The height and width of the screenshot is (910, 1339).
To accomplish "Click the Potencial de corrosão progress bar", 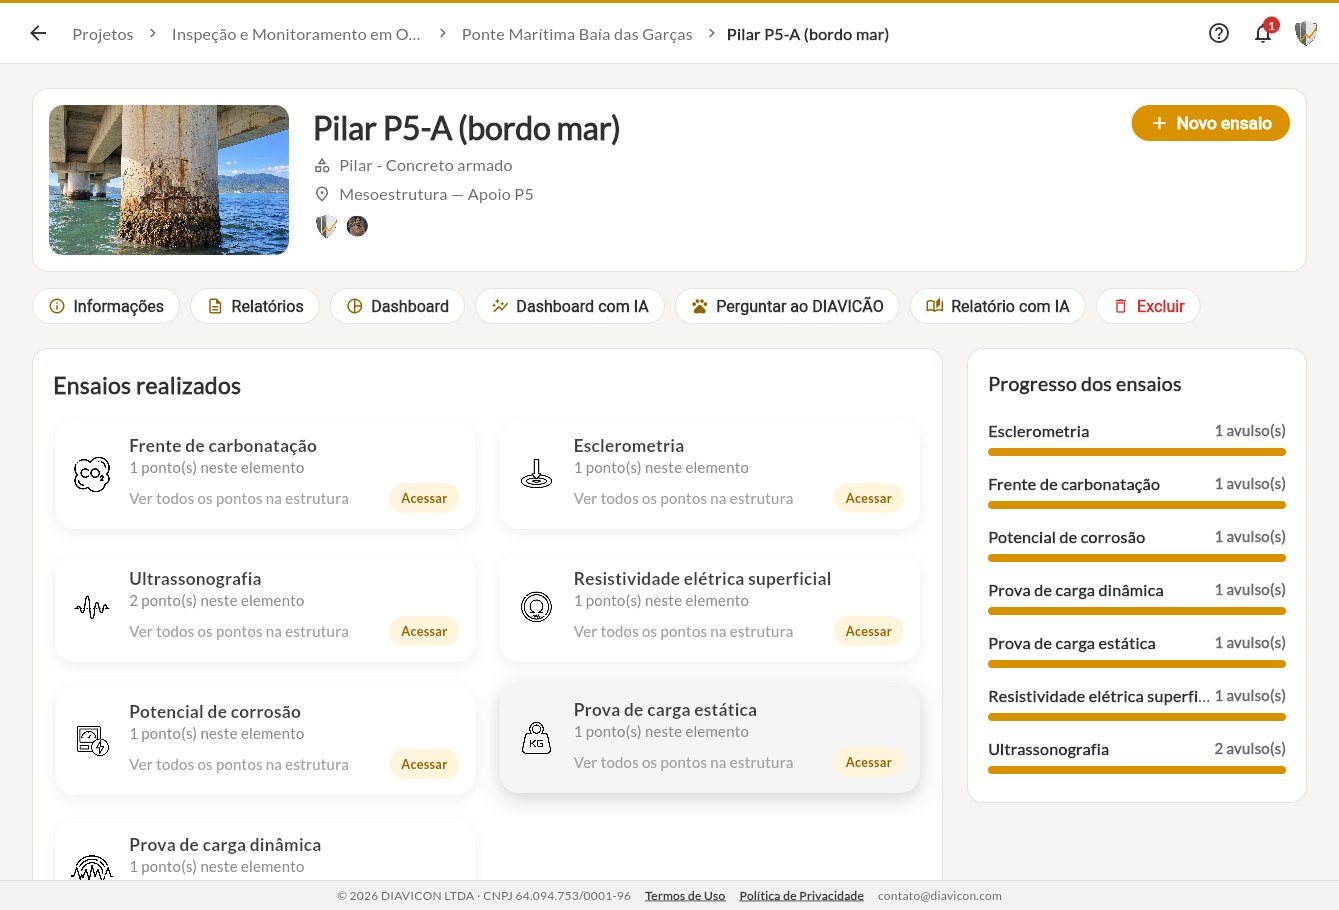I will click(x=1137, y=558).
